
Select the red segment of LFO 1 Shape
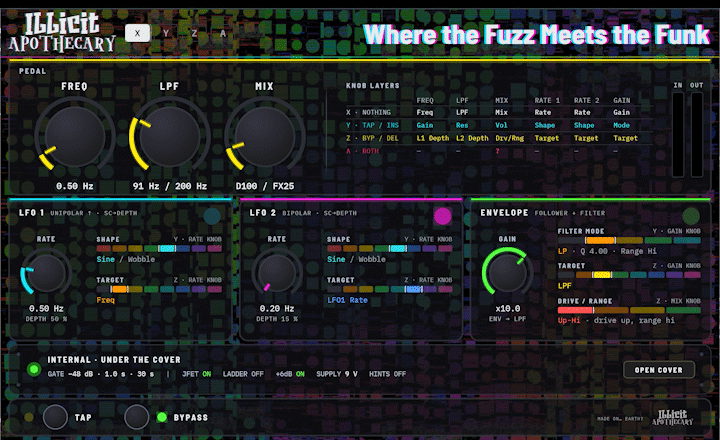click(104, 248)
